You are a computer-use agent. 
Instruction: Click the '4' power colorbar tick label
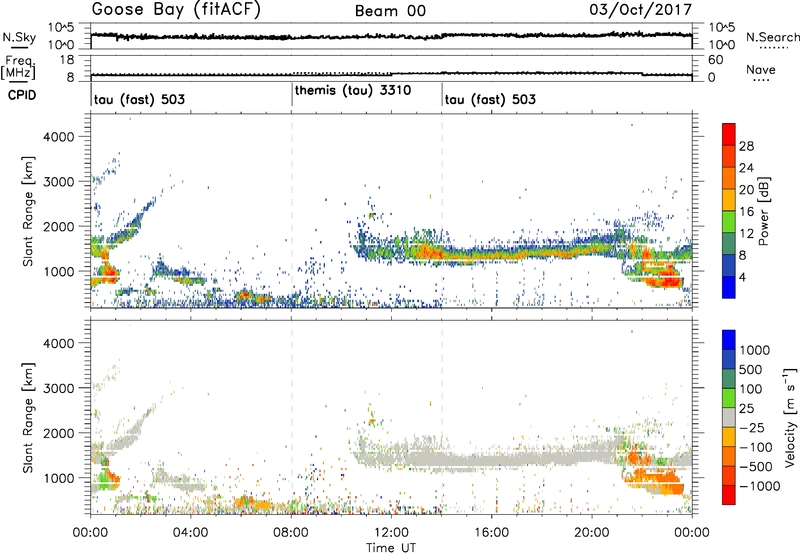tap(742, 277)
